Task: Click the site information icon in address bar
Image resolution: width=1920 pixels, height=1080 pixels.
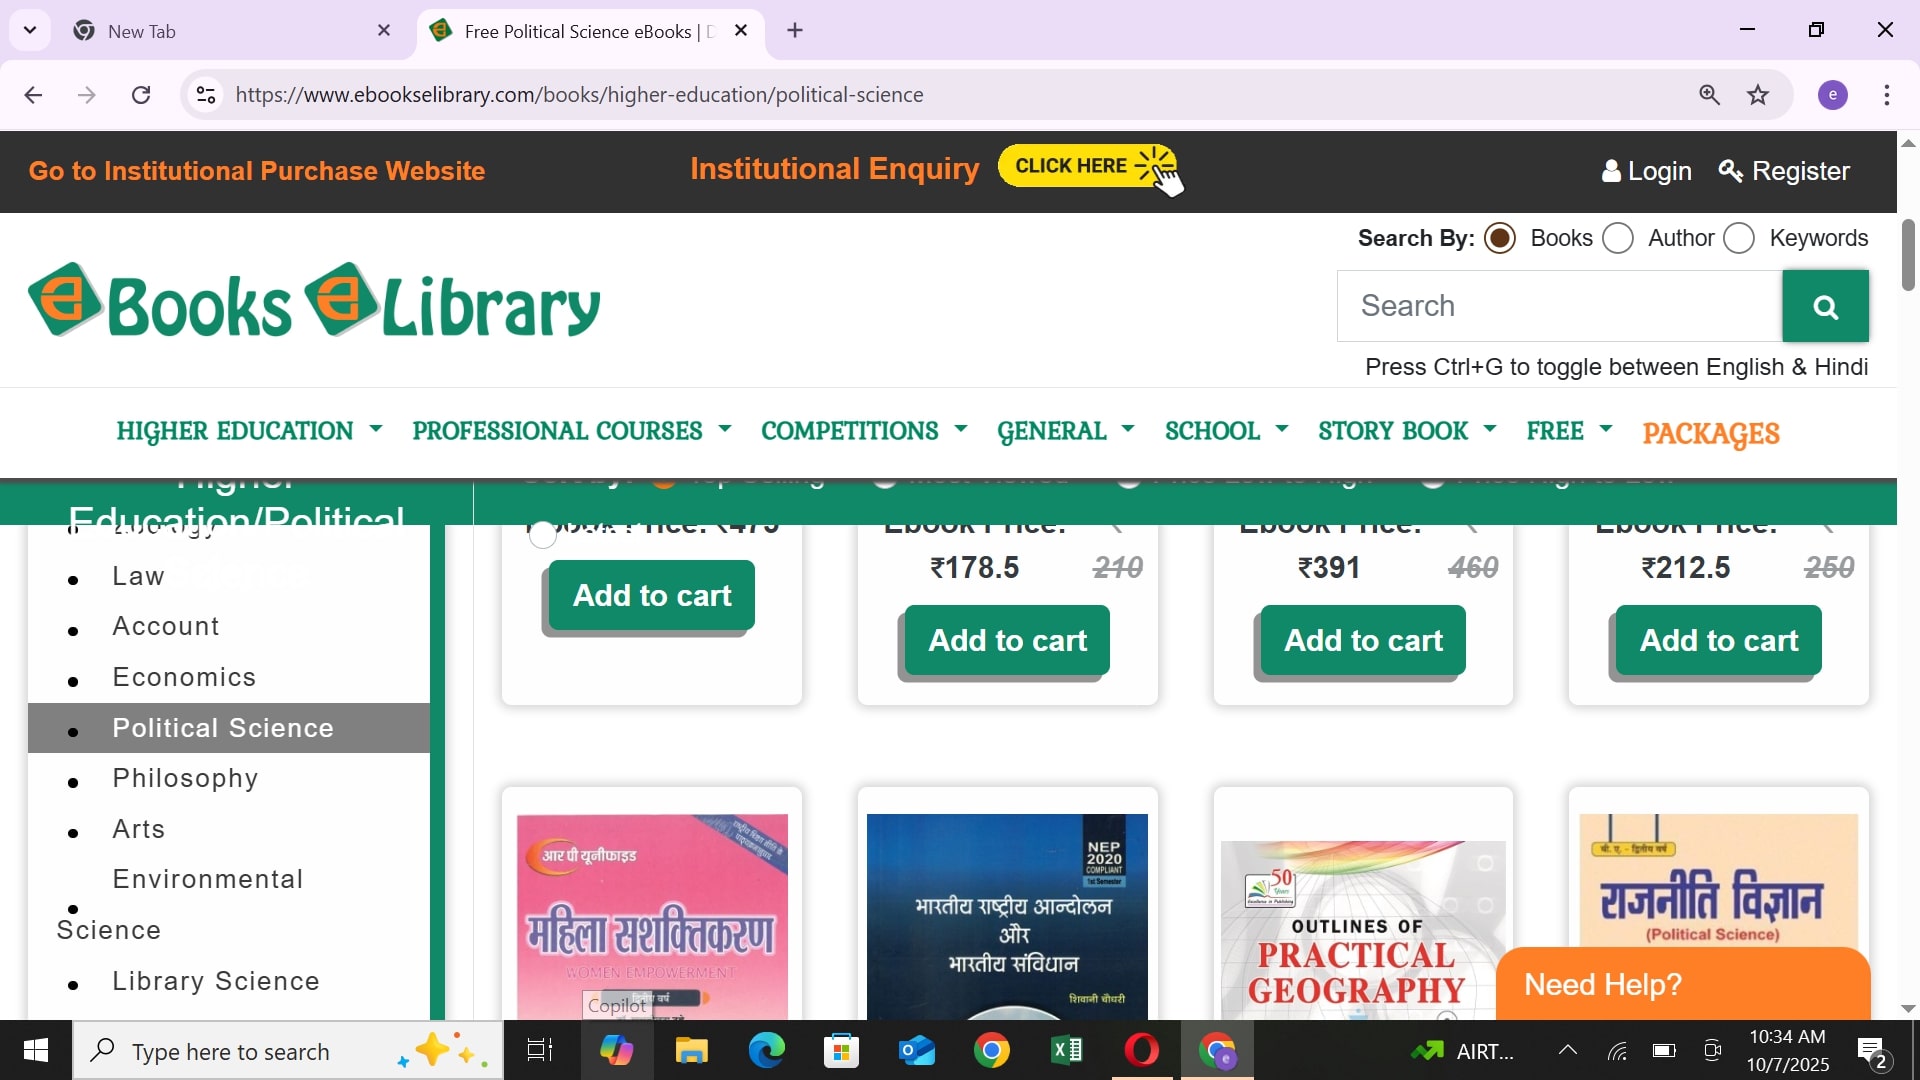Action: point(206,95)
